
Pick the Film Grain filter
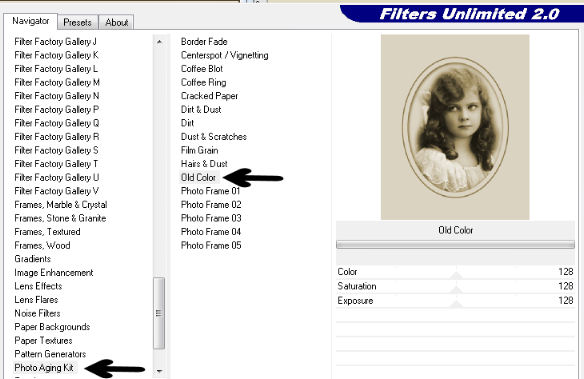click(x=200, y=150)
